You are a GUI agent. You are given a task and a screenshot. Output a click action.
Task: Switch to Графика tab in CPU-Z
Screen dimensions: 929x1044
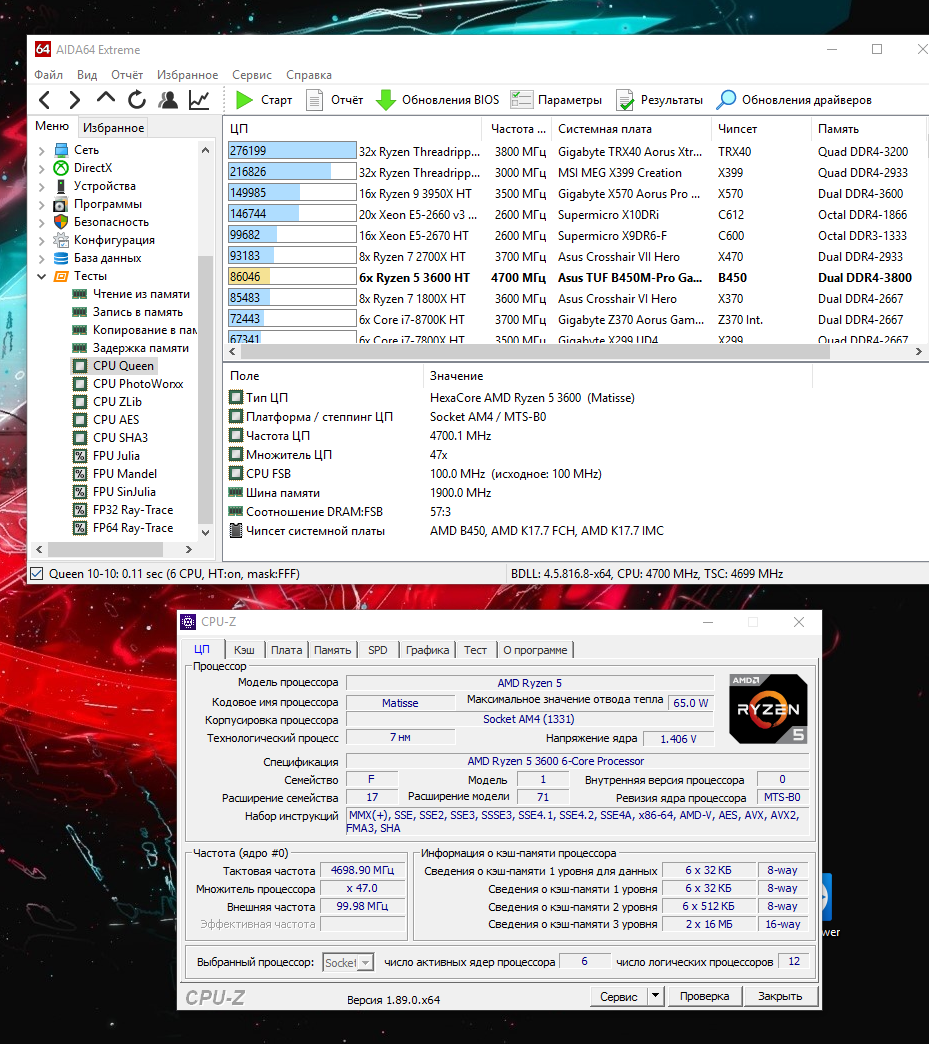click(x=428, y=650)
